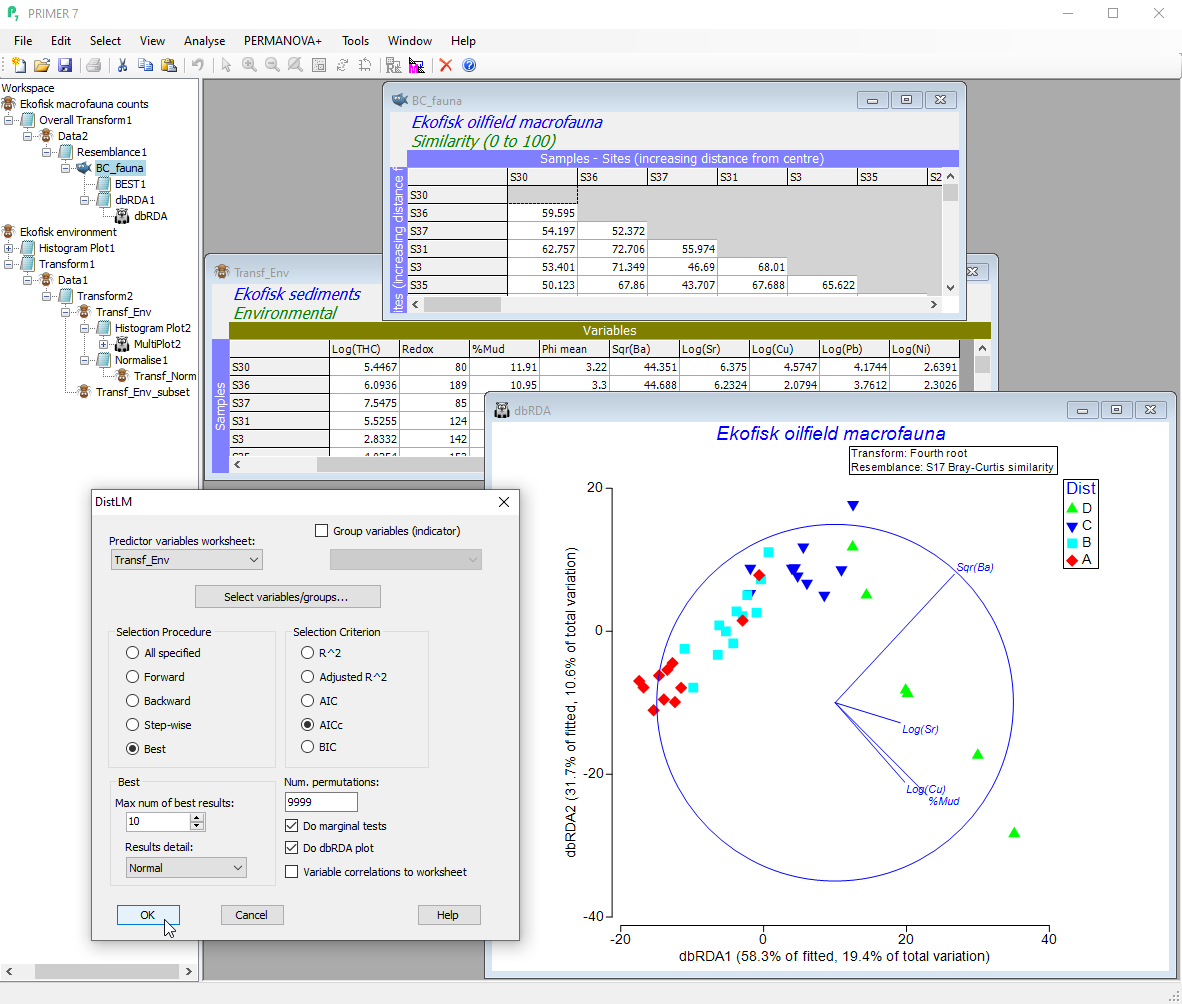Click the Copy icon in toolbar
The width and height of the screenshot is (1182, 1004).
[x=145, y=65]
